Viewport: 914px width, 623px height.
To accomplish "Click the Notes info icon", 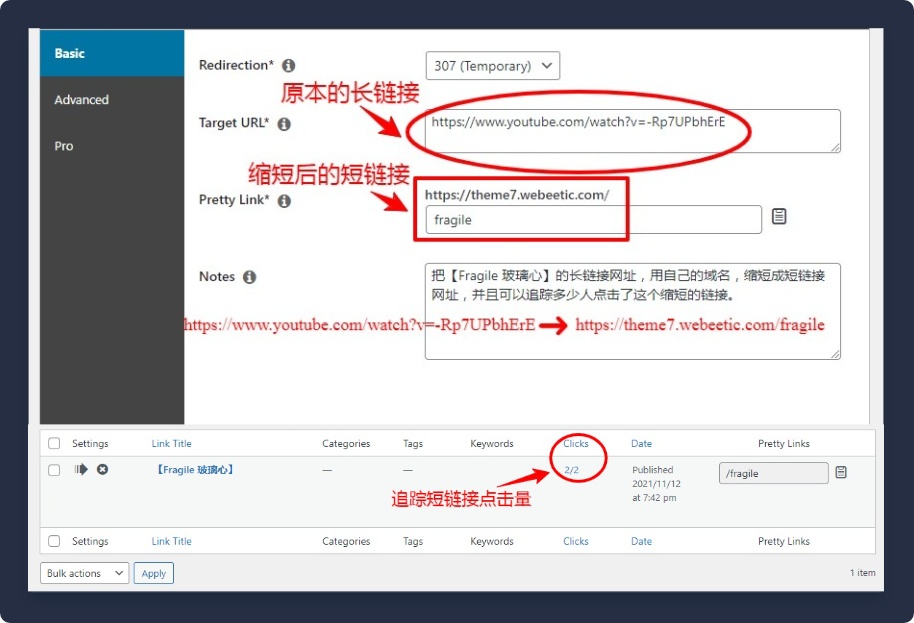I will pos(249,277).
